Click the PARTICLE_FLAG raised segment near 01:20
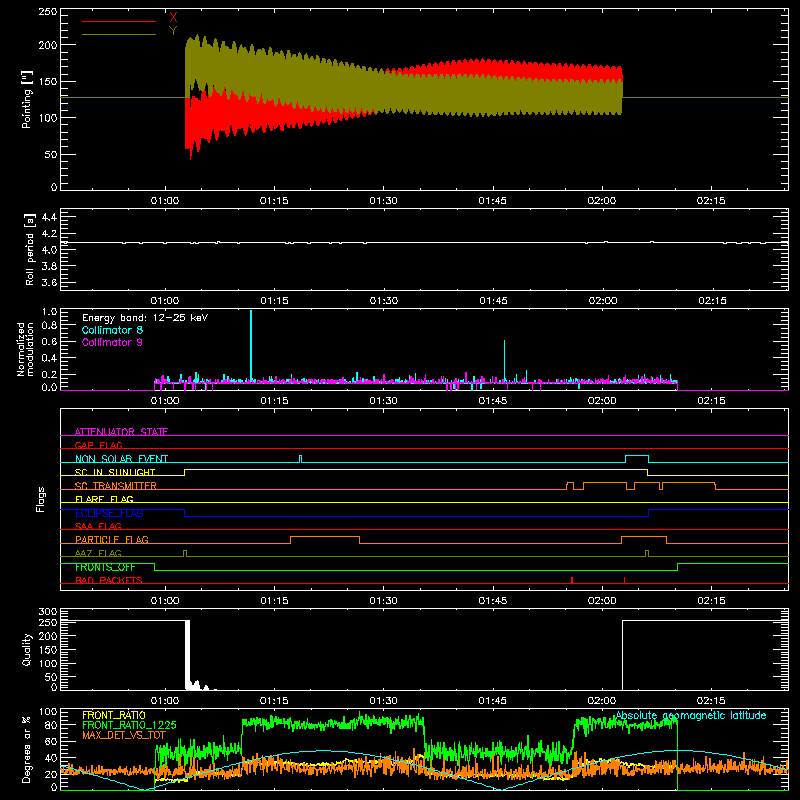 point(325,537)
